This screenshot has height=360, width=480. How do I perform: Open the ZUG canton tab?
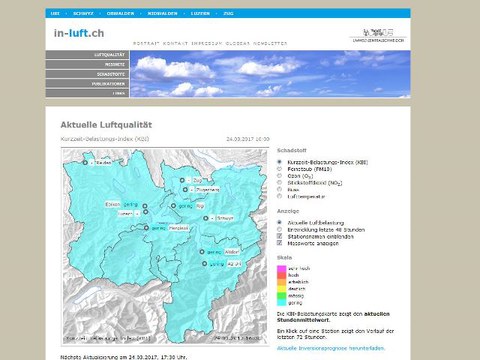pos(228,14)
